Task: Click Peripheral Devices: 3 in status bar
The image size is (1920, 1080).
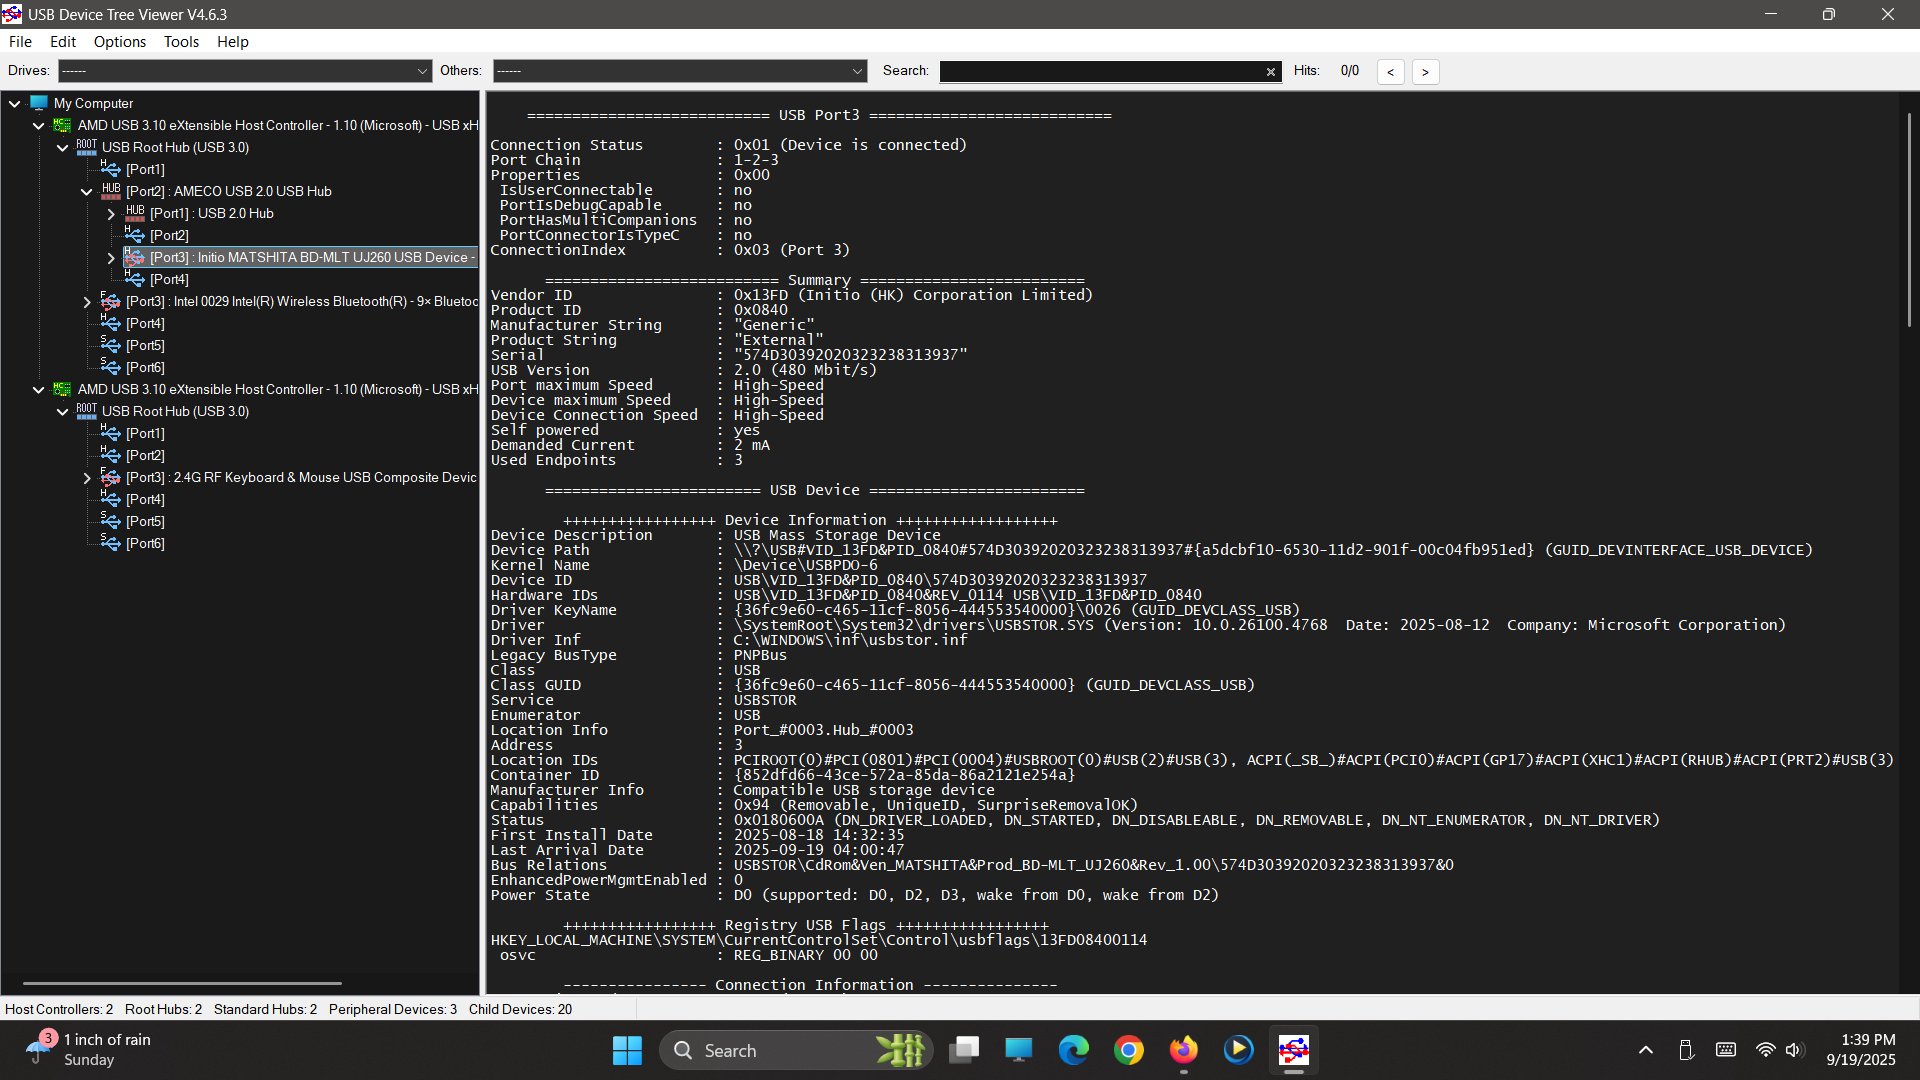Action: coord(393,1009)
